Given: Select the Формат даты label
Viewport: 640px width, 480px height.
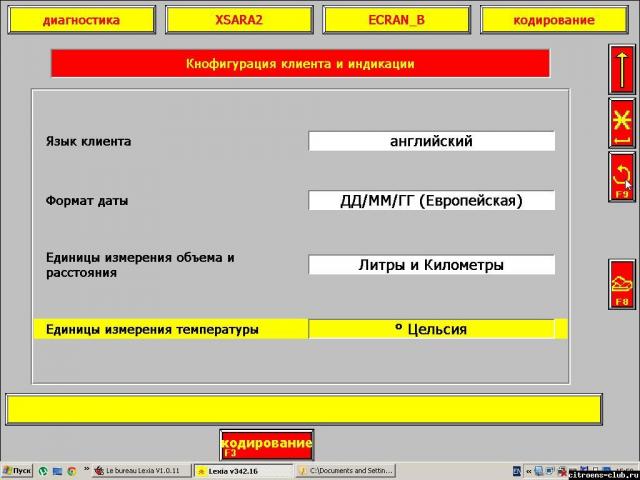Looking at the screenshot, I should pos(87,201).
